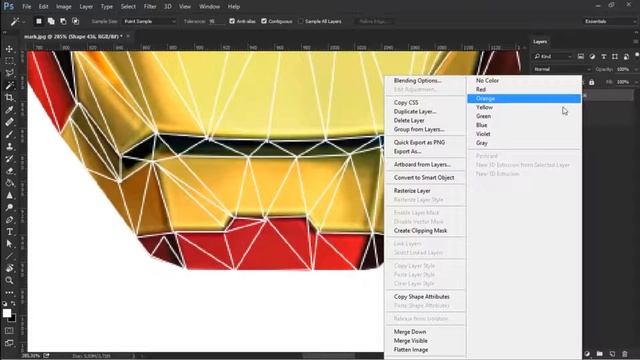Choose Quick Export as PNG
The image size is (640, 360).
[419, 142]
